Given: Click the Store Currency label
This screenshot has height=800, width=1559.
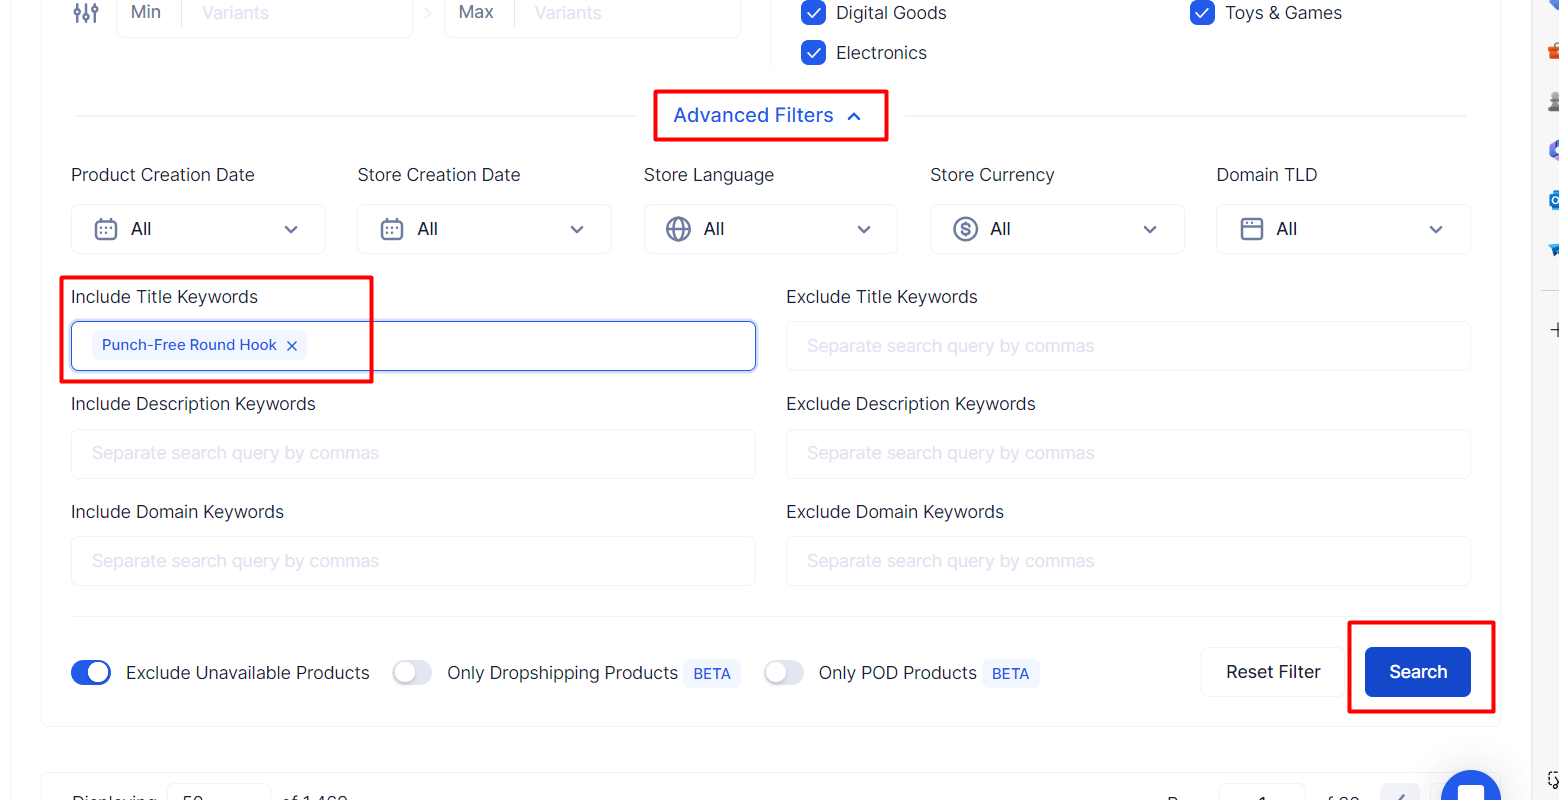Looking at the screenshot, I should [992, 175].
